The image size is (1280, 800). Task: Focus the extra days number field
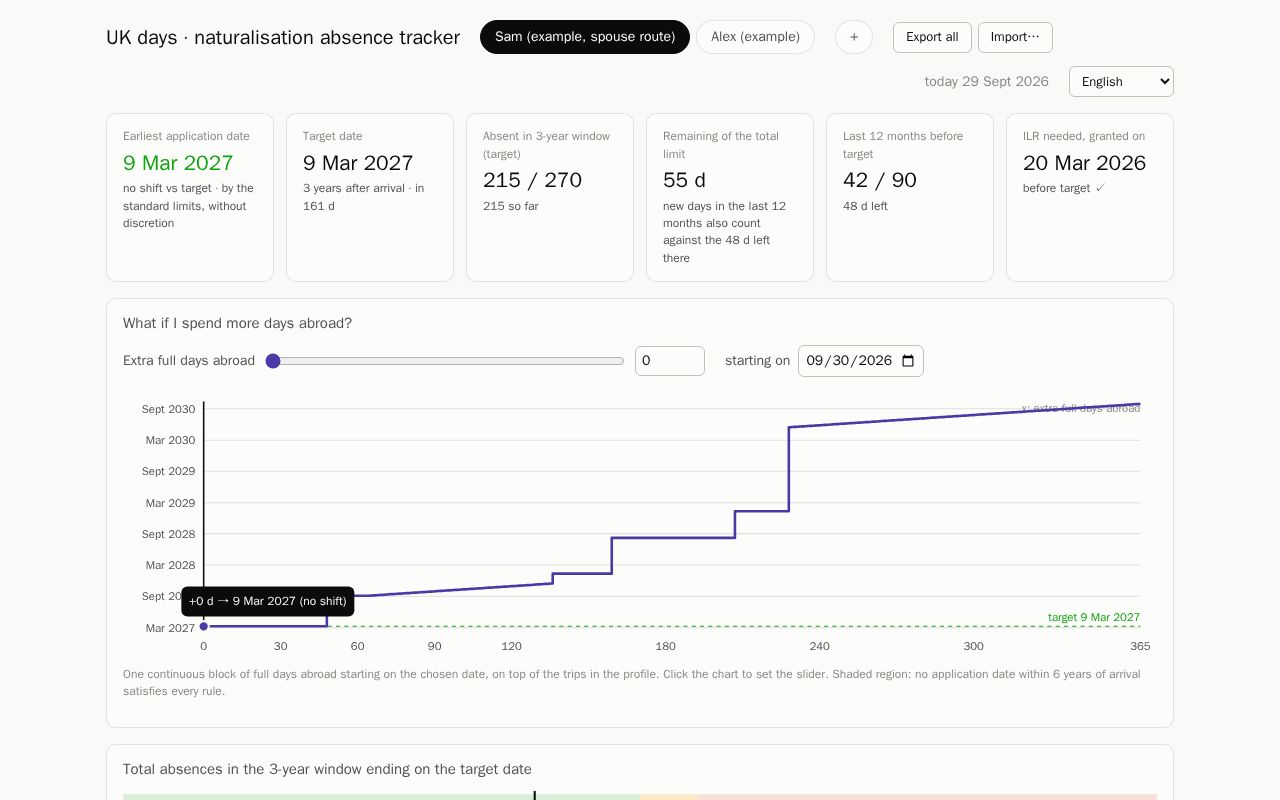point(670,361)
